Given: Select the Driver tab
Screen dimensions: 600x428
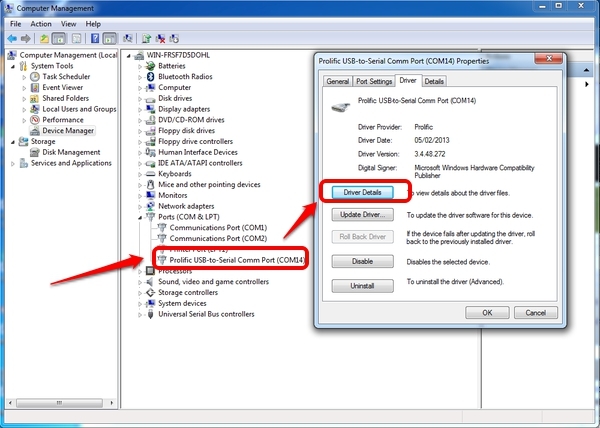Looking at the screenshot, I should [408, 81].
